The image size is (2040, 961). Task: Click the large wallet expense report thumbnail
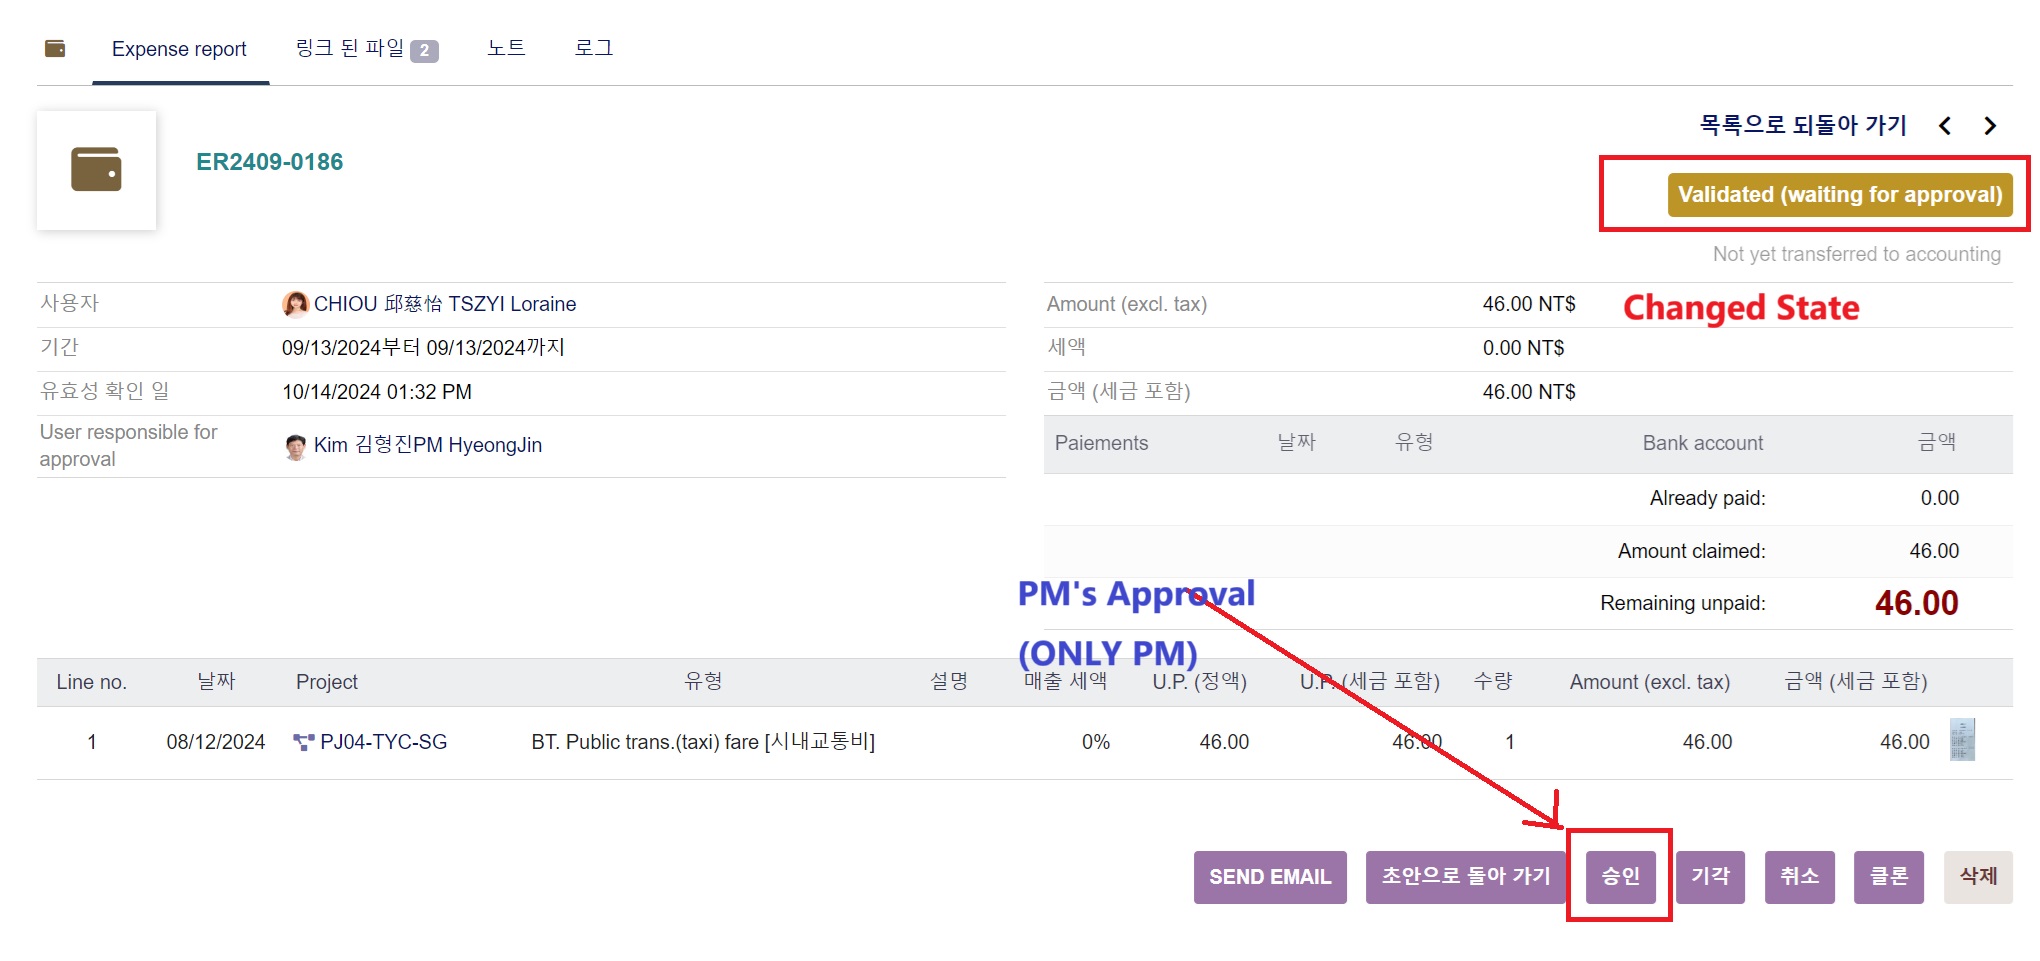[x=96, y=170]
